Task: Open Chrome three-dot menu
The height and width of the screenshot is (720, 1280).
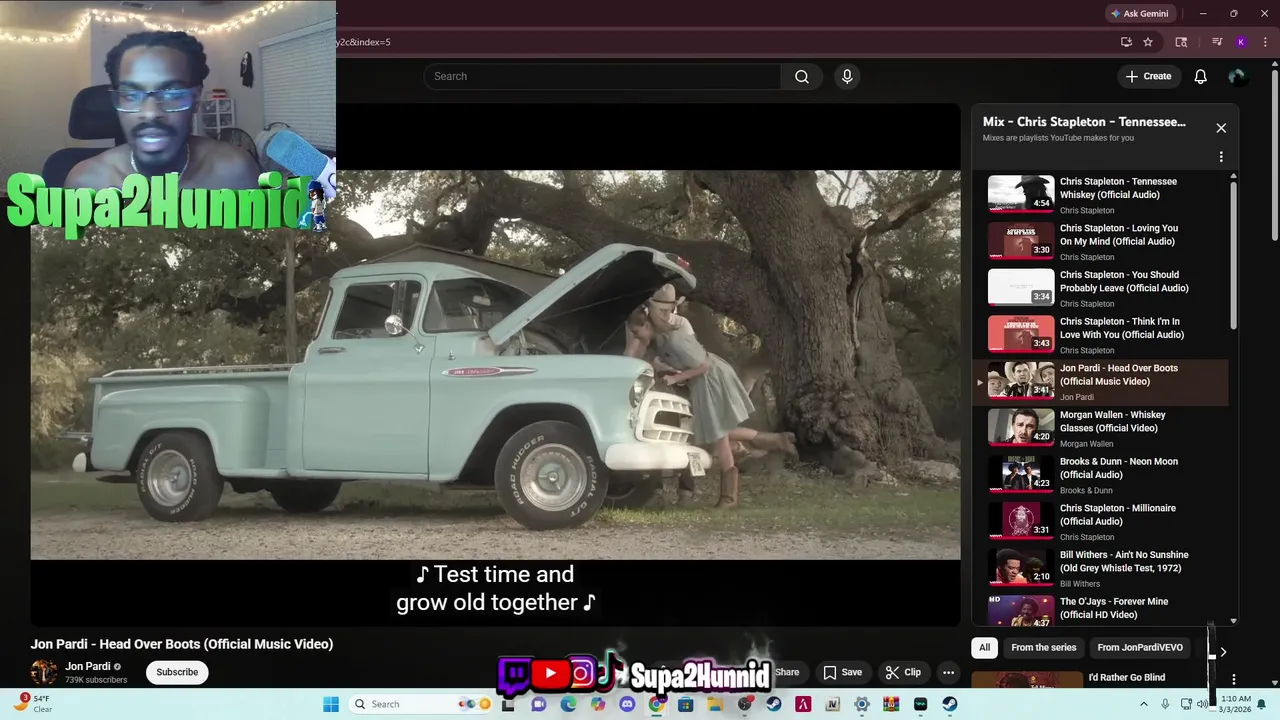Action: point(1265,42)
